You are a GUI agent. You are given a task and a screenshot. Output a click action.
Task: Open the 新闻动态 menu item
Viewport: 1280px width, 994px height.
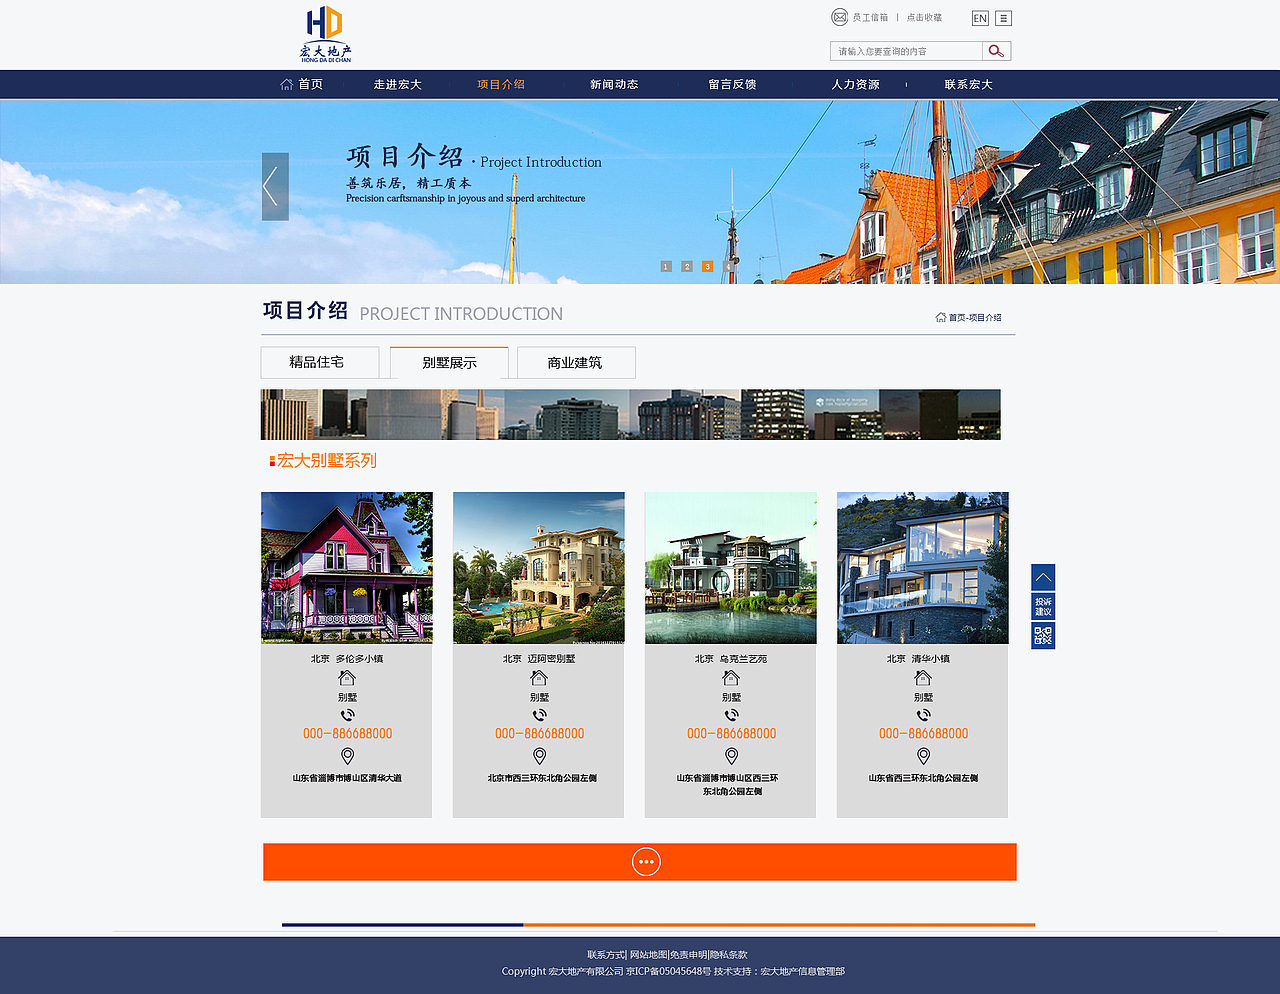(x=614, y=84)
